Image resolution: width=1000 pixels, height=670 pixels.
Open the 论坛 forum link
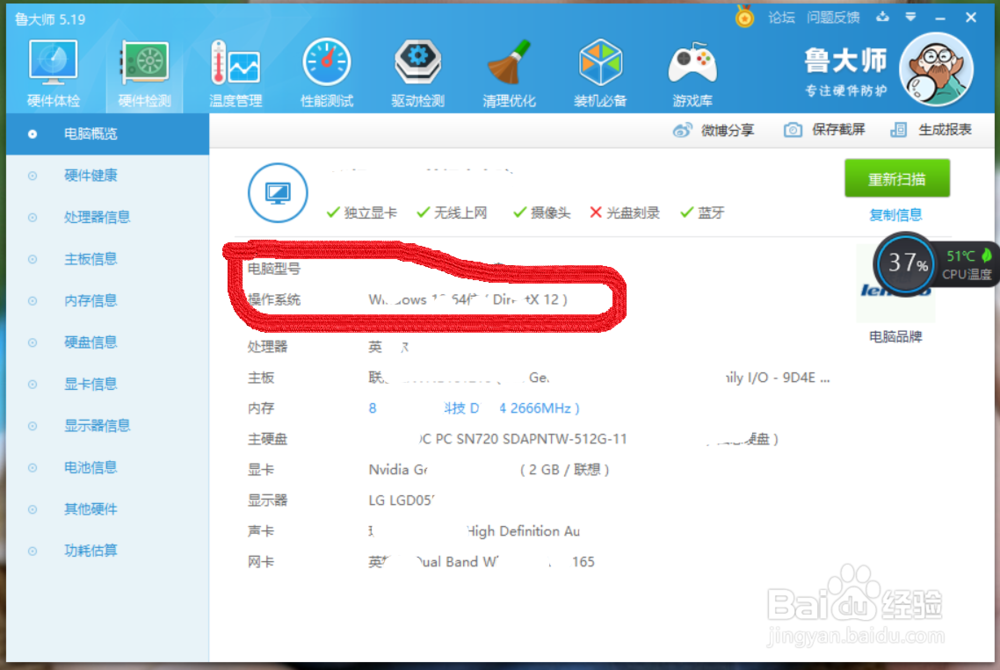coord(781,18)
